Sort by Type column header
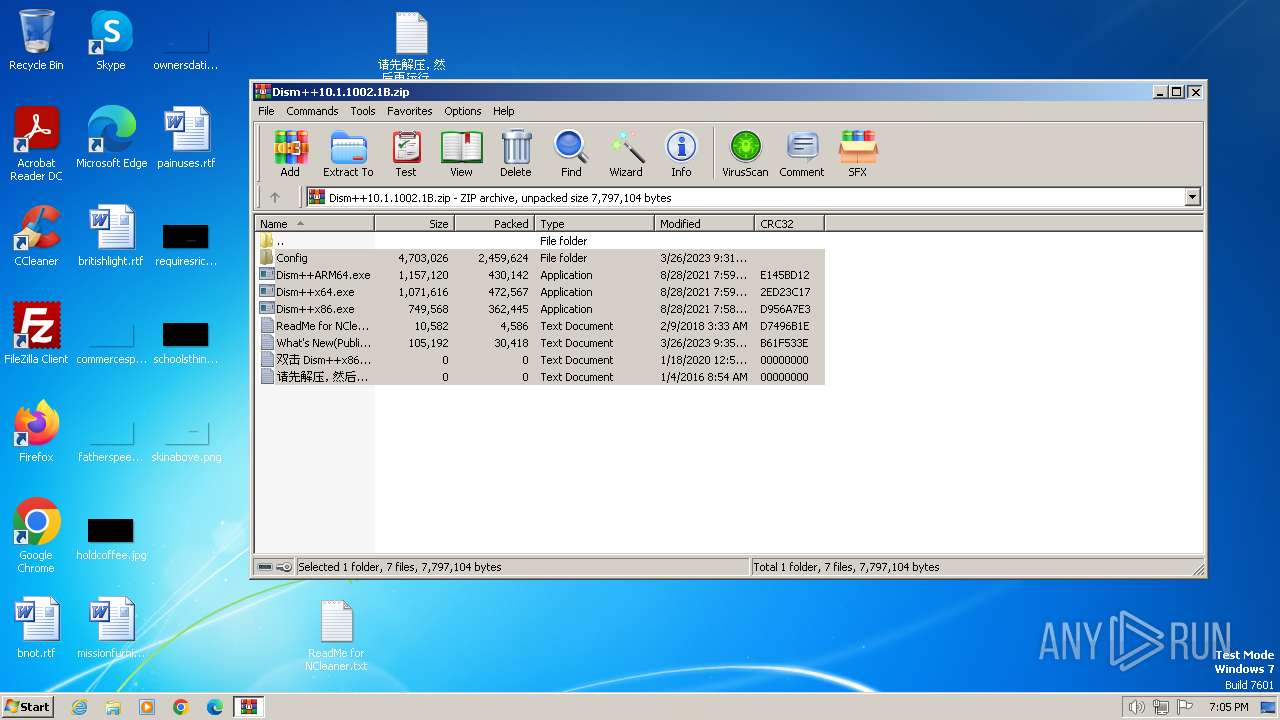Viewport: 1280px width, 720px height. click(595, 224)
